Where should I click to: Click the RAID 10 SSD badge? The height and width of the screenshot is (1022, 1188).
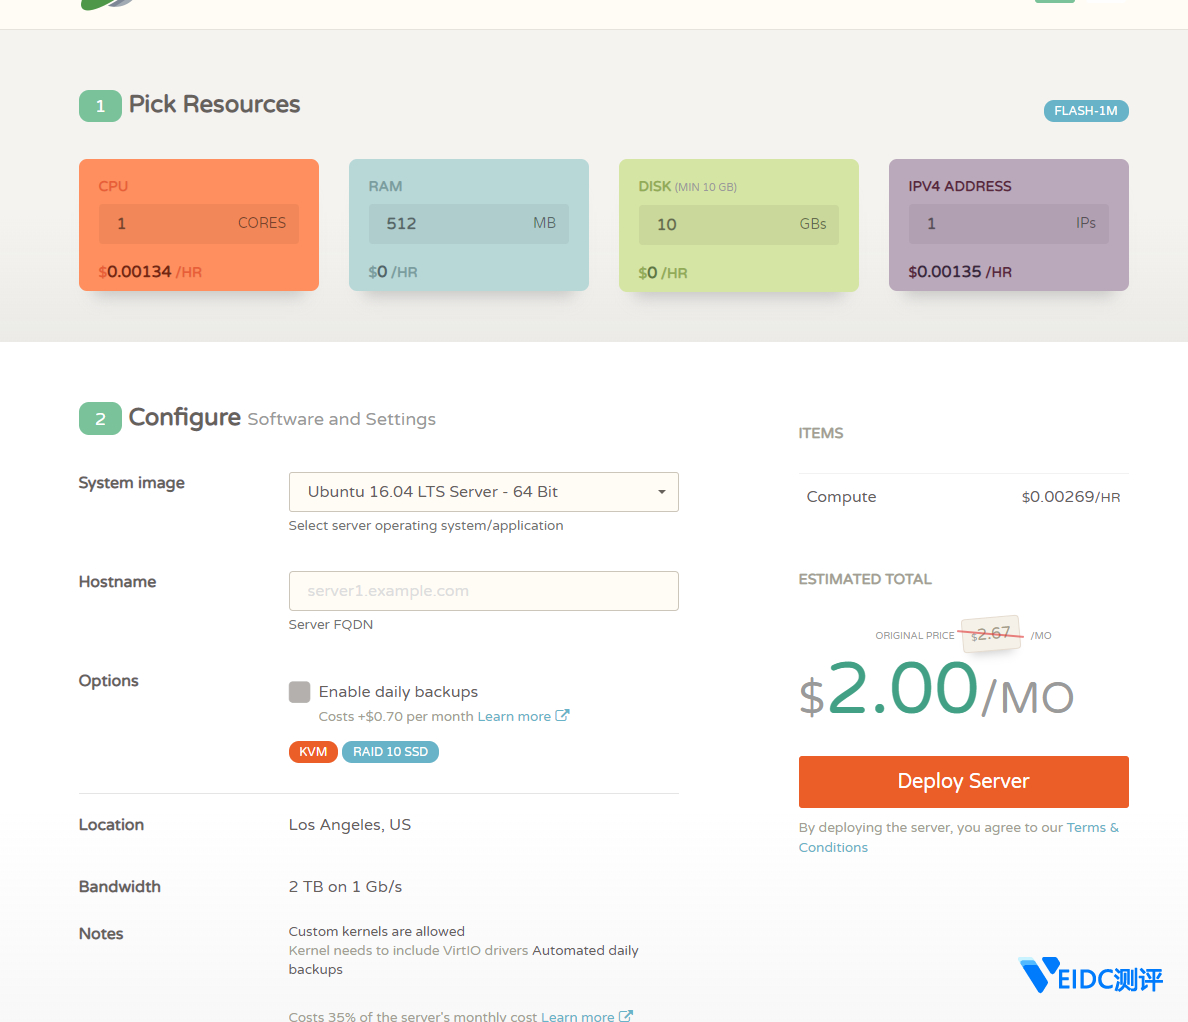(x=390, y=752)
